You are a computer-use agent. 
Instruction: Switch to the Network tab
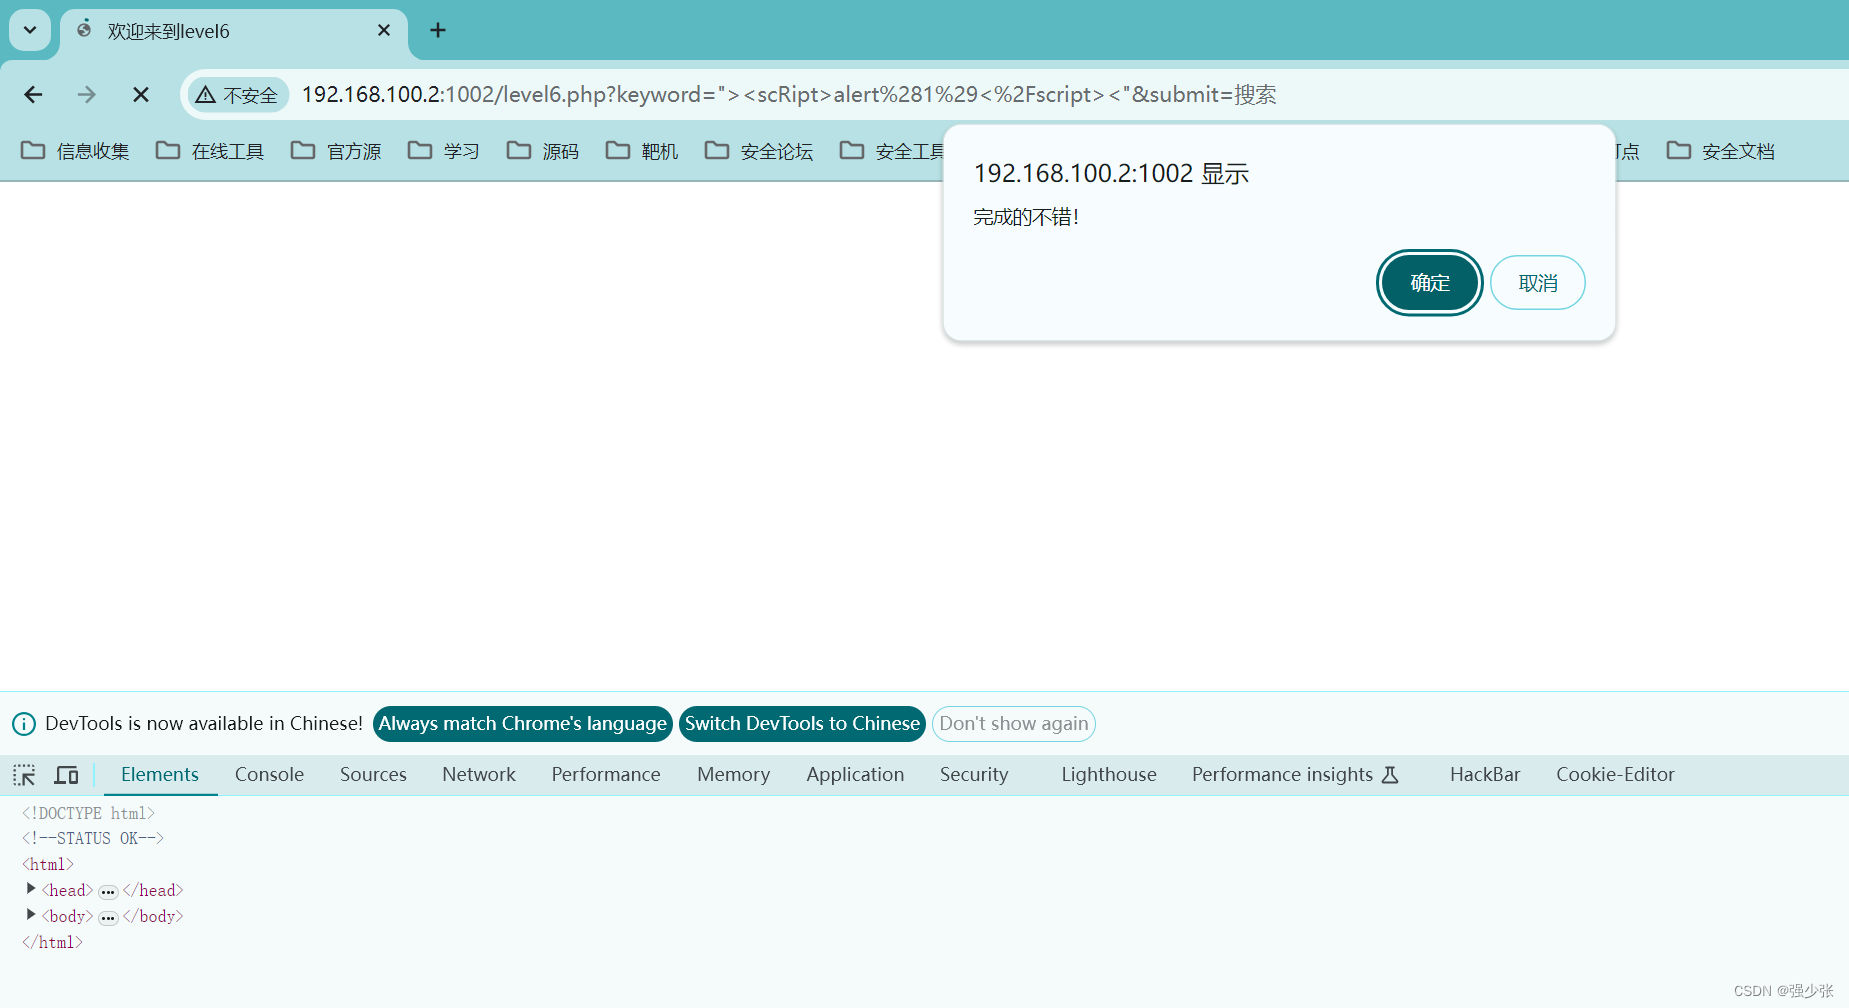tap(479, 775)
